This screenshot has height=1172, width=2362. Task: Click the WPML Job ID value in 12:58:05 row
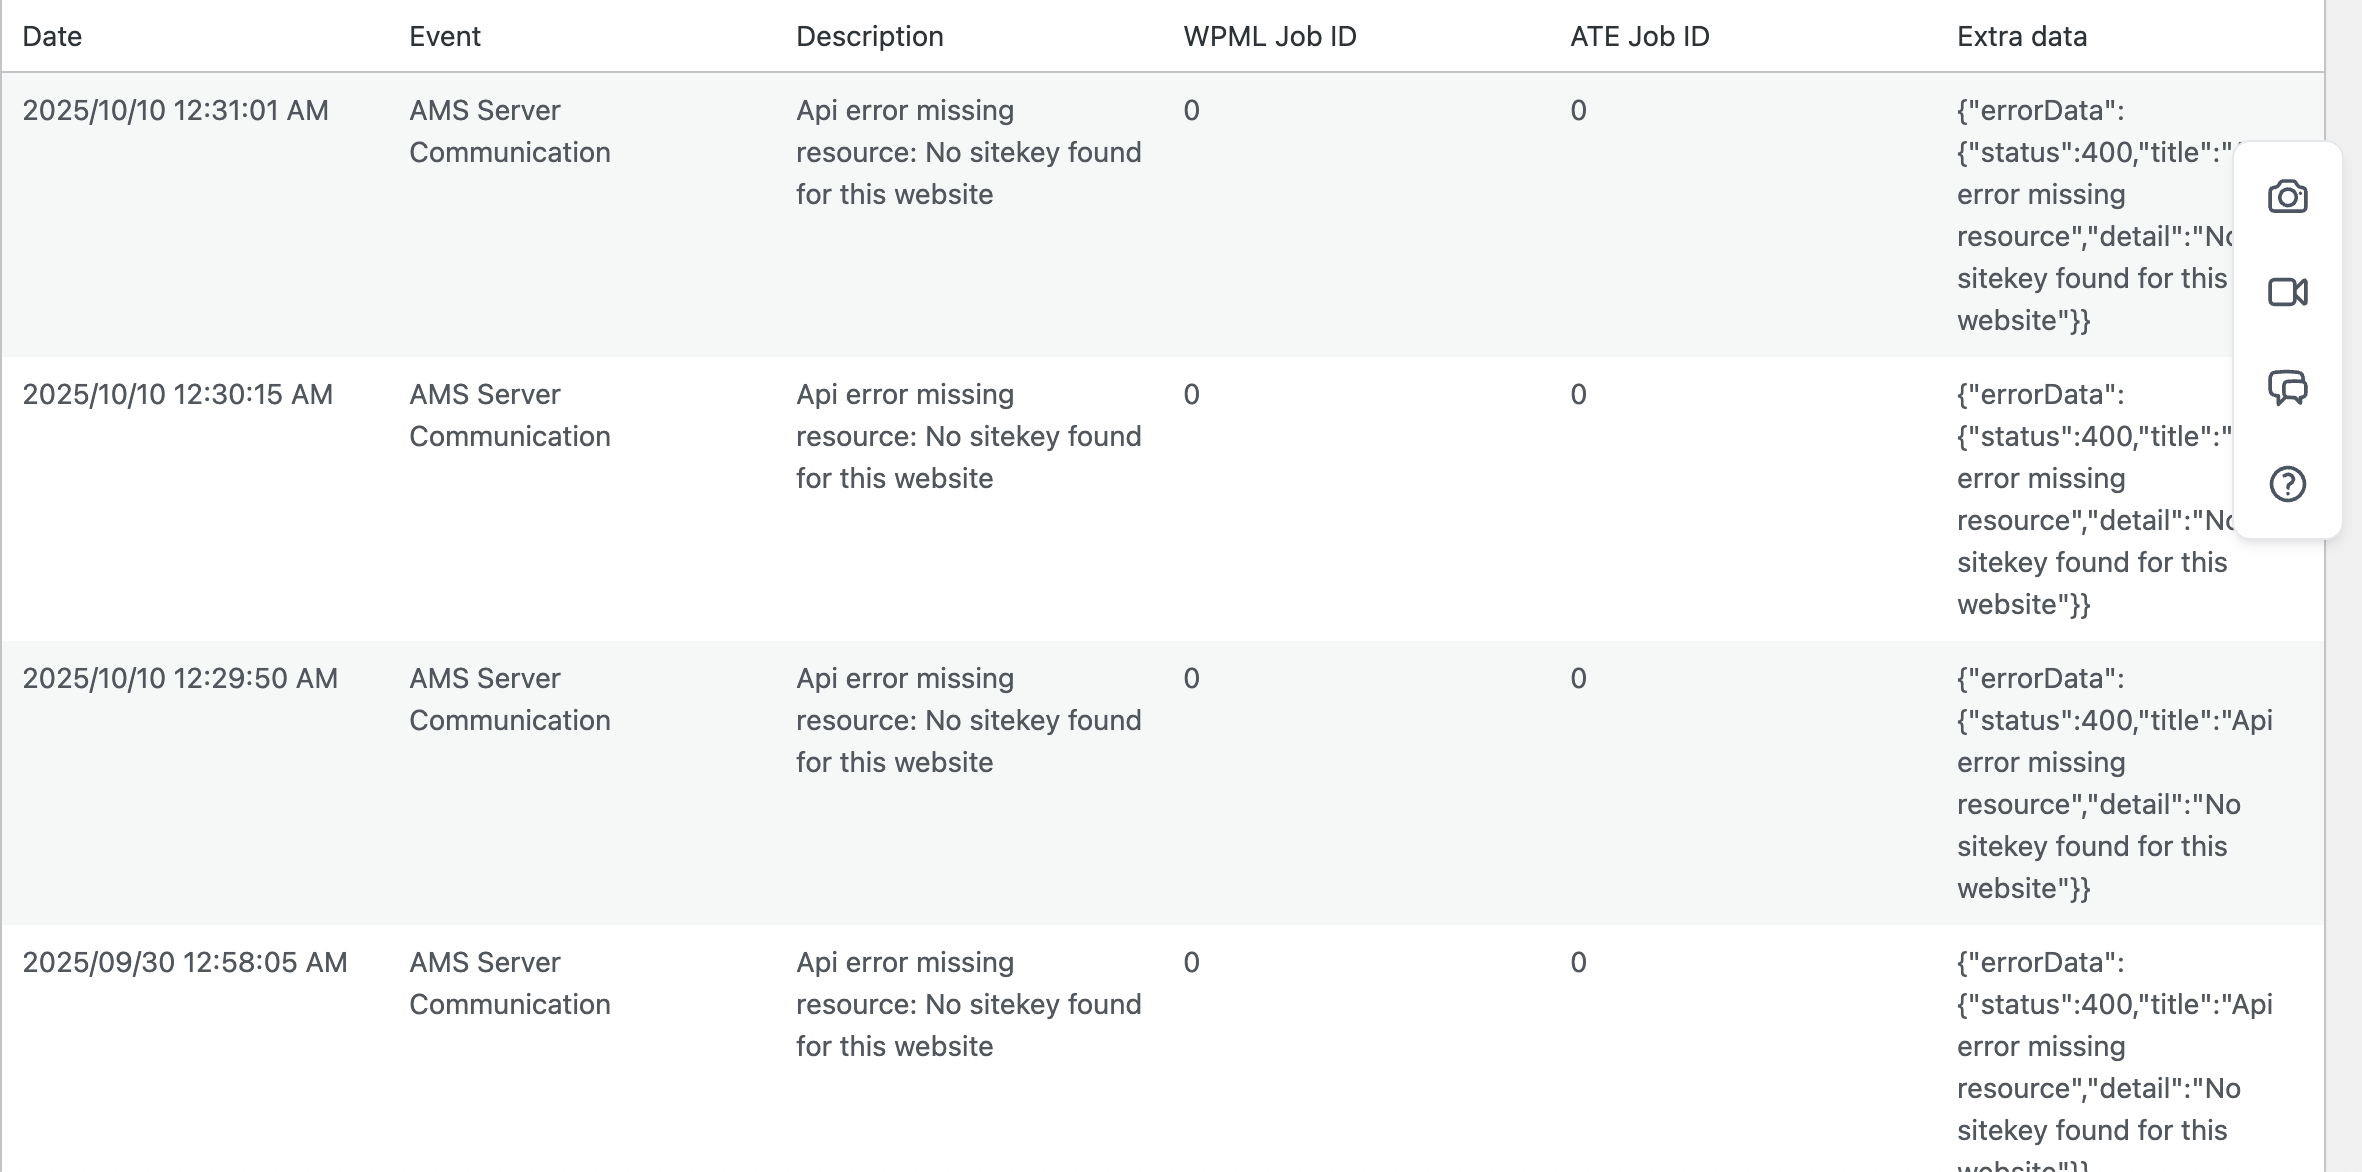coord(1191,963)
